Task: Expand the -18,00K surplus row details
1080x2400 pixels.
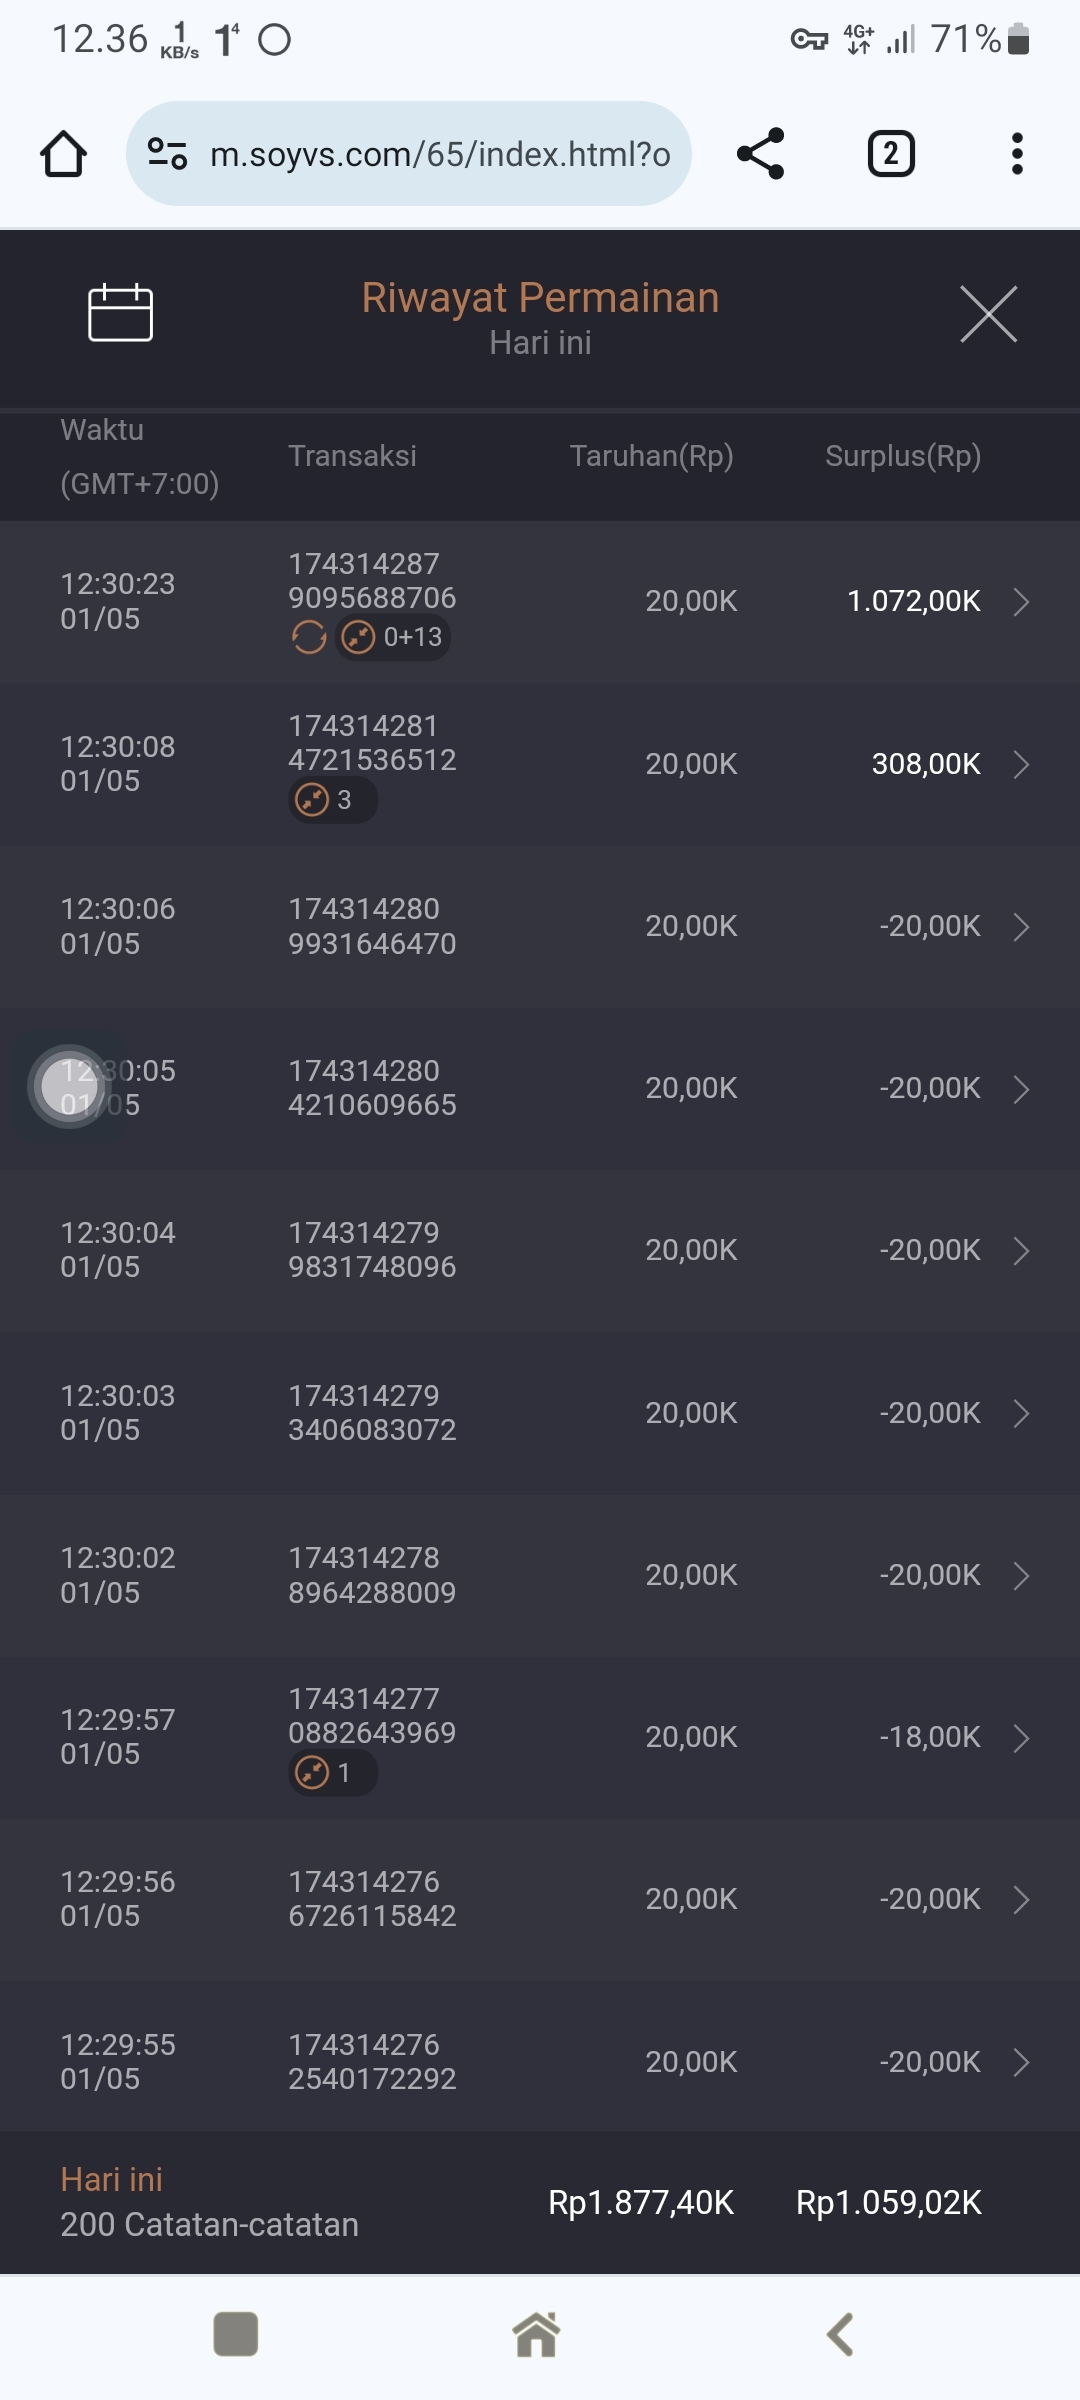Action: pyautogui.click(x=1021, y=1738)
